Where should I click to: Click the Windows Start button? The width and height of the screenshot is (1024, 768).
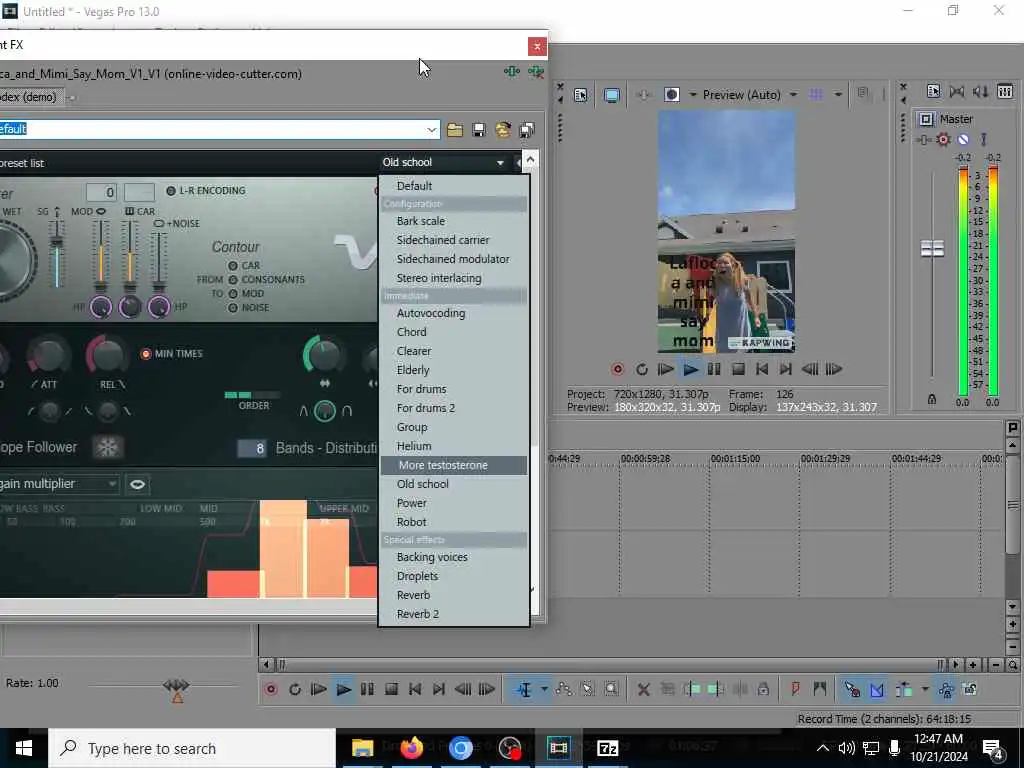(x=24, y=748)
